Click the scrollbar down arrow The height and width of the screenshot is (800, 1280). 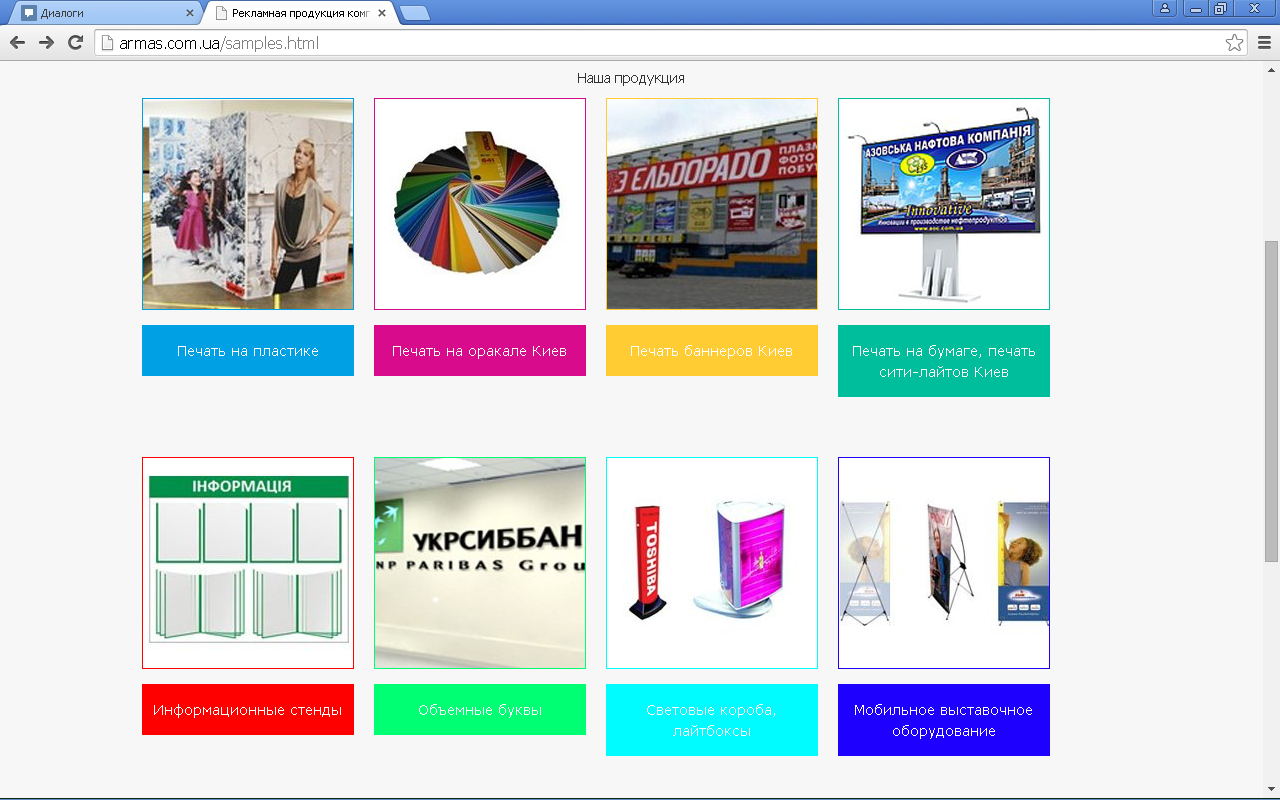(1272, 789)
